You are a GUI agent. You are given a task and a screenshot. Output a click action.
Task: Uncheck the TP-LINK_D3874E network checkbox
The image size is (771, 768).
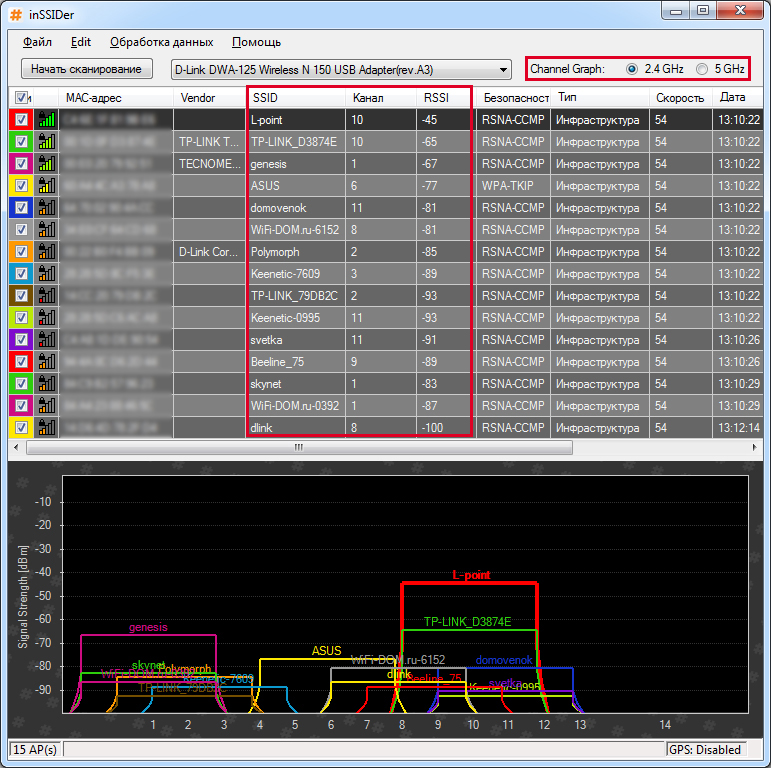tap(21, 142)
